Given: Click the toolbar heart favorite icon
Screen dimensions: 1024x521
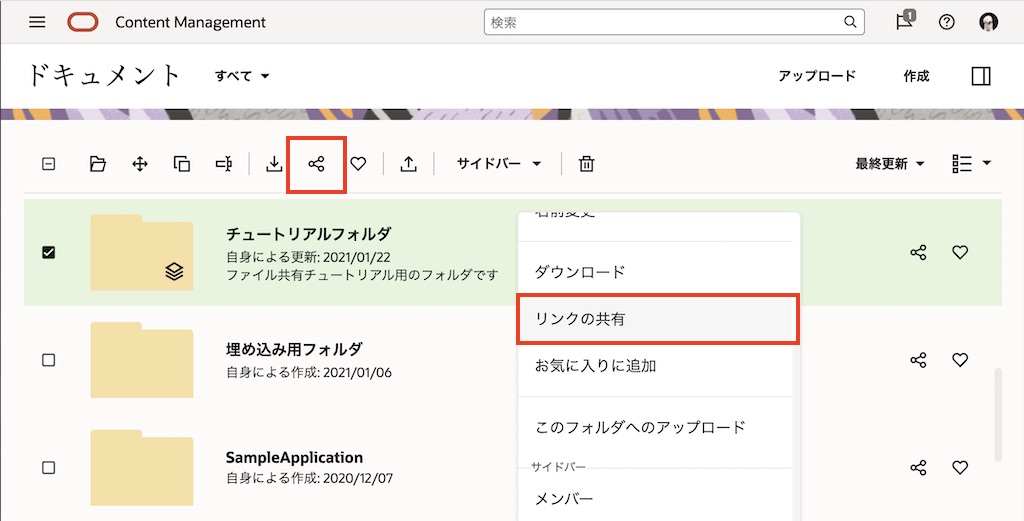Looking at the screenshot, I should 358,164.
